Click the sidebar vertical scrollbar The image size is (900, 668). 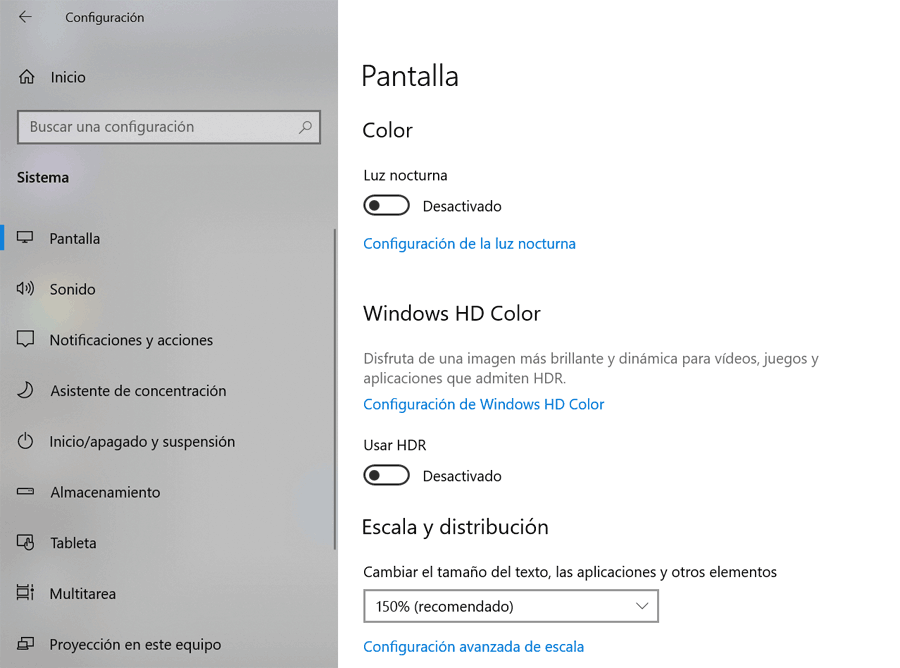335,390
